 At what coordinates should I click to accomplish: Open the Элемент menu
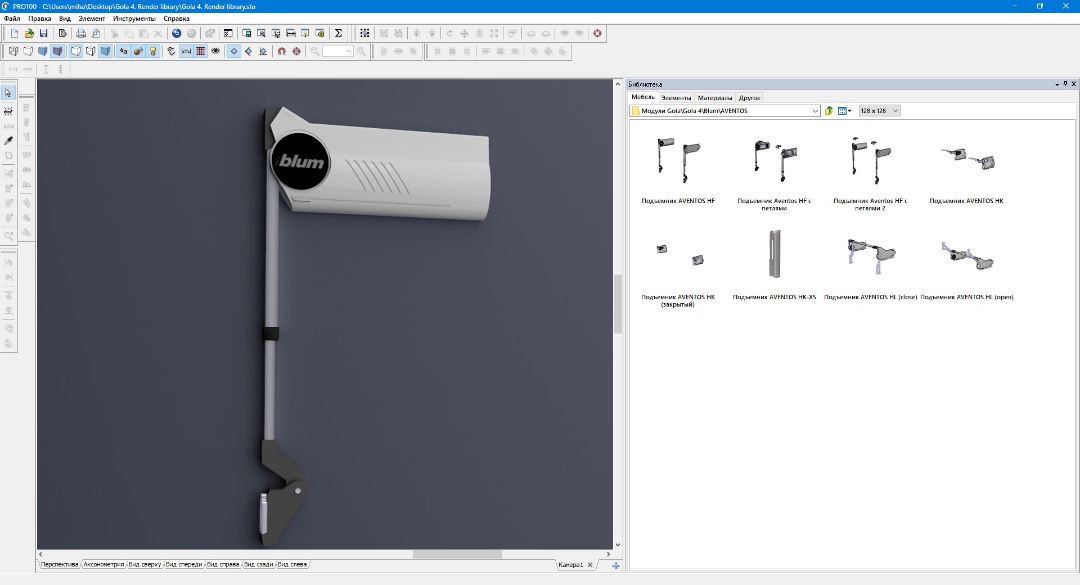point(92,19)
